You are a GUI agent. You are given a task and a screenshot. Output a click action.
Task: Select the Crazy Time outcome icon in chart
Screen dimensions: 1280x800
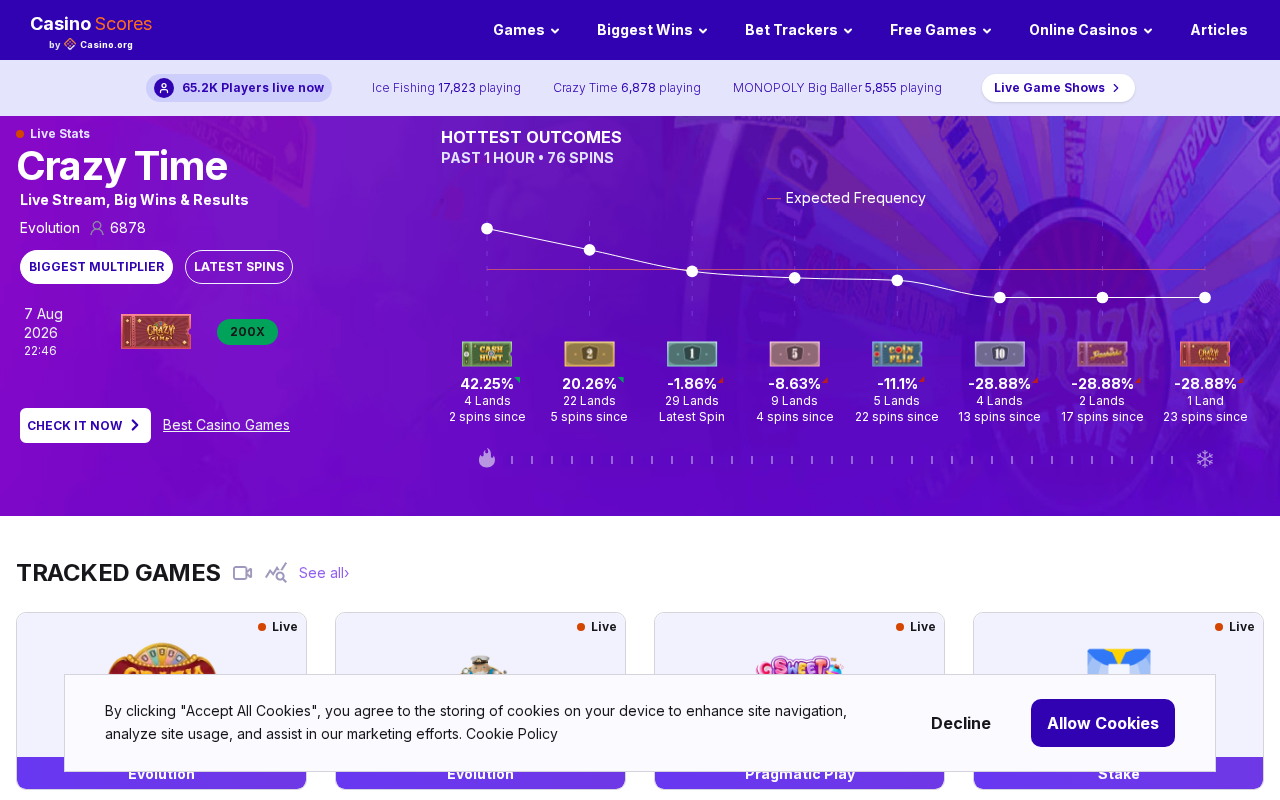pyautogui.click(x=1205, y=354)
